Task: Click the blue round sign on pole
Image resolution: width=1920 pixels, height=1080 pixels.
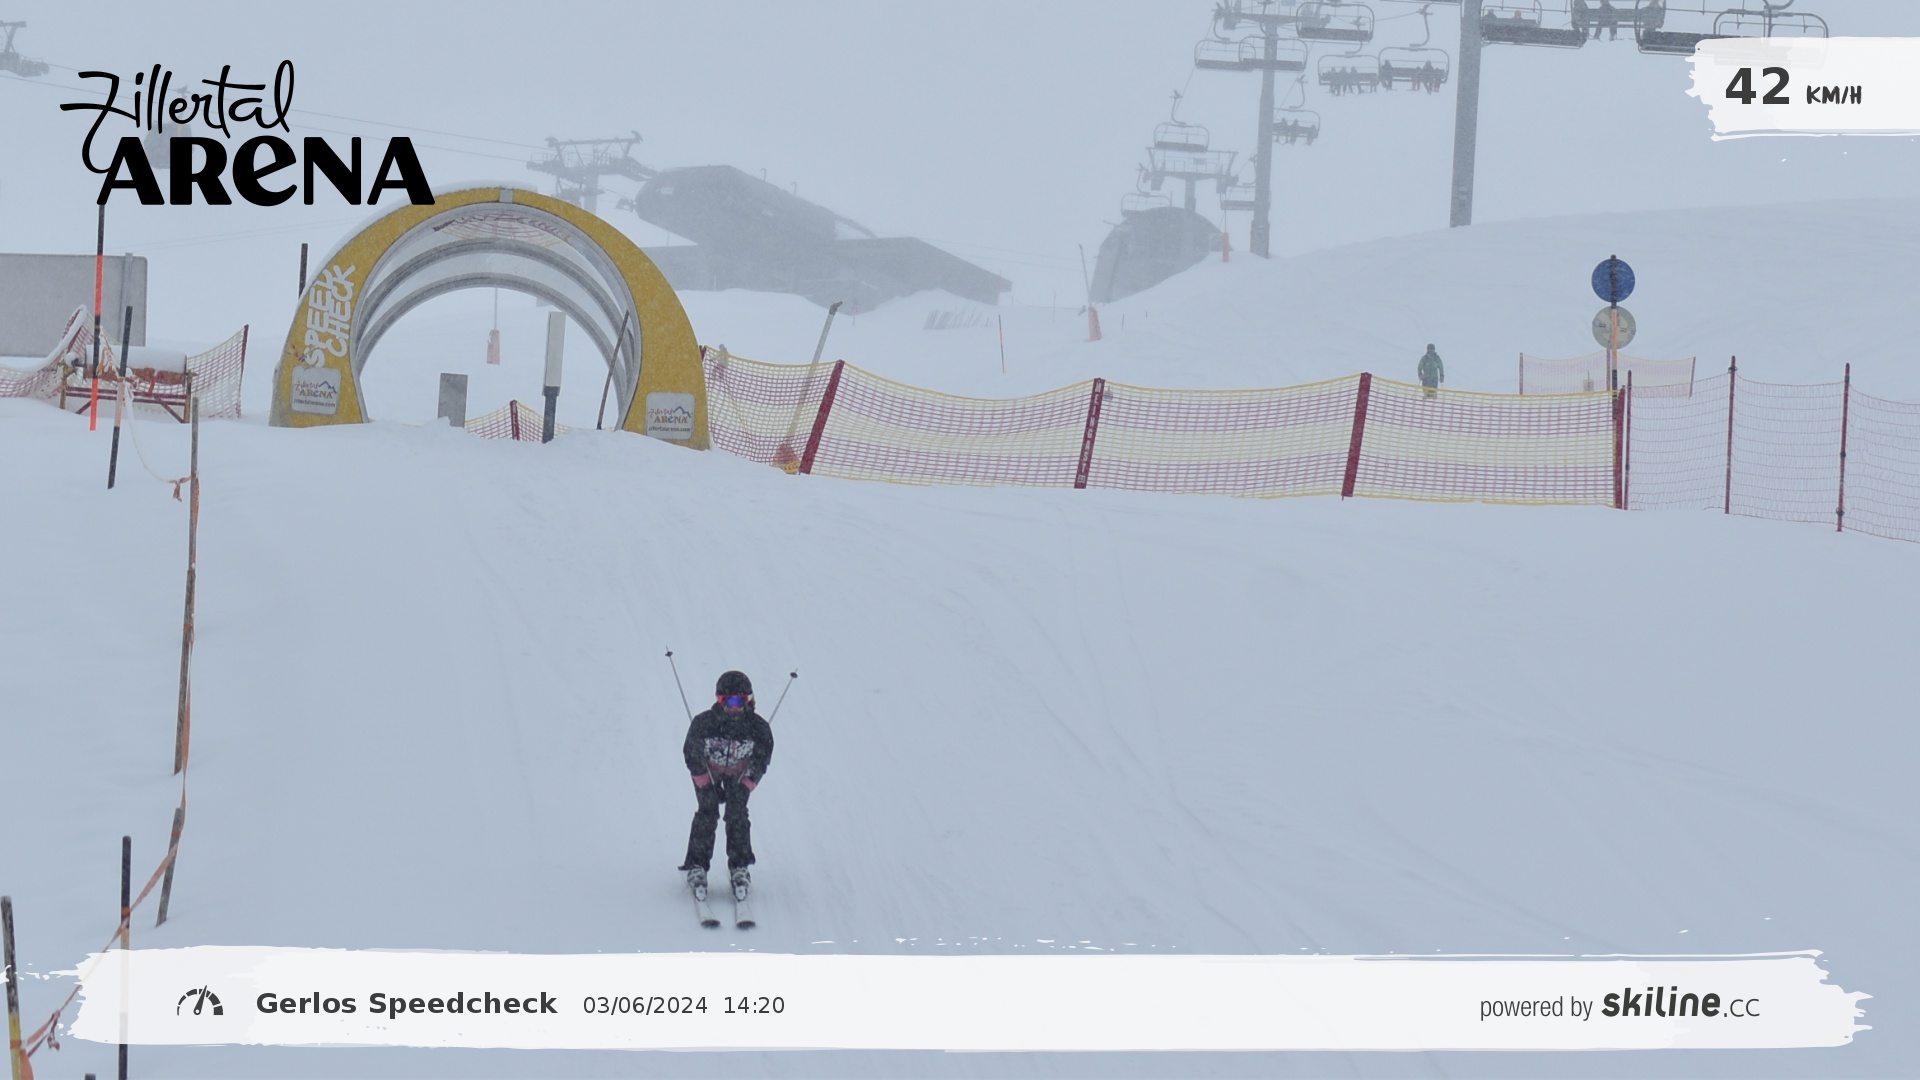Action: [1613, 281]
